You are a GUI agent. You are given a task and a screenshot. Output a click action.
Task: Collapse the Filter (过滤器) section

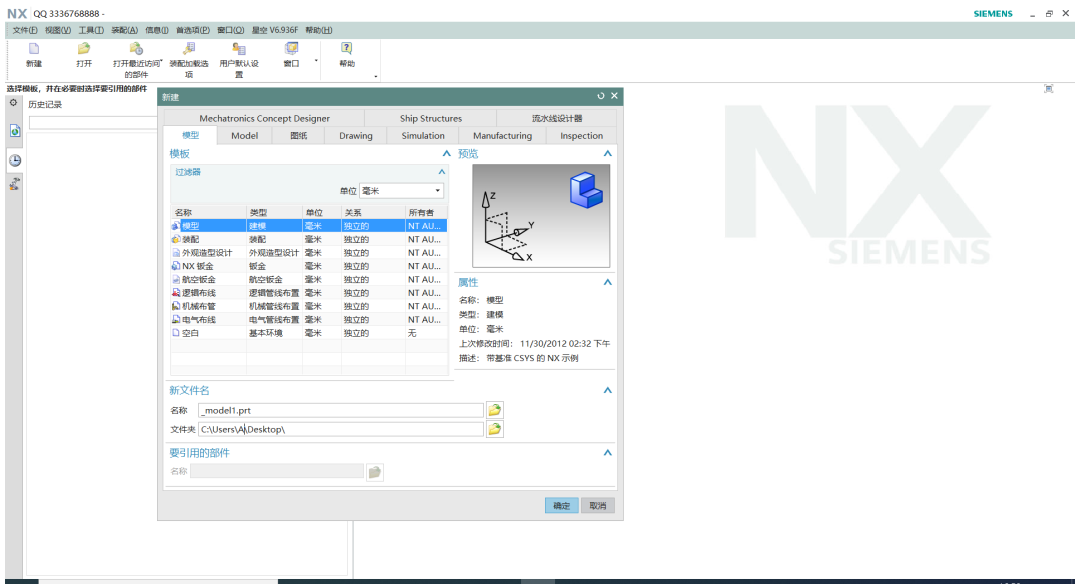442,172
